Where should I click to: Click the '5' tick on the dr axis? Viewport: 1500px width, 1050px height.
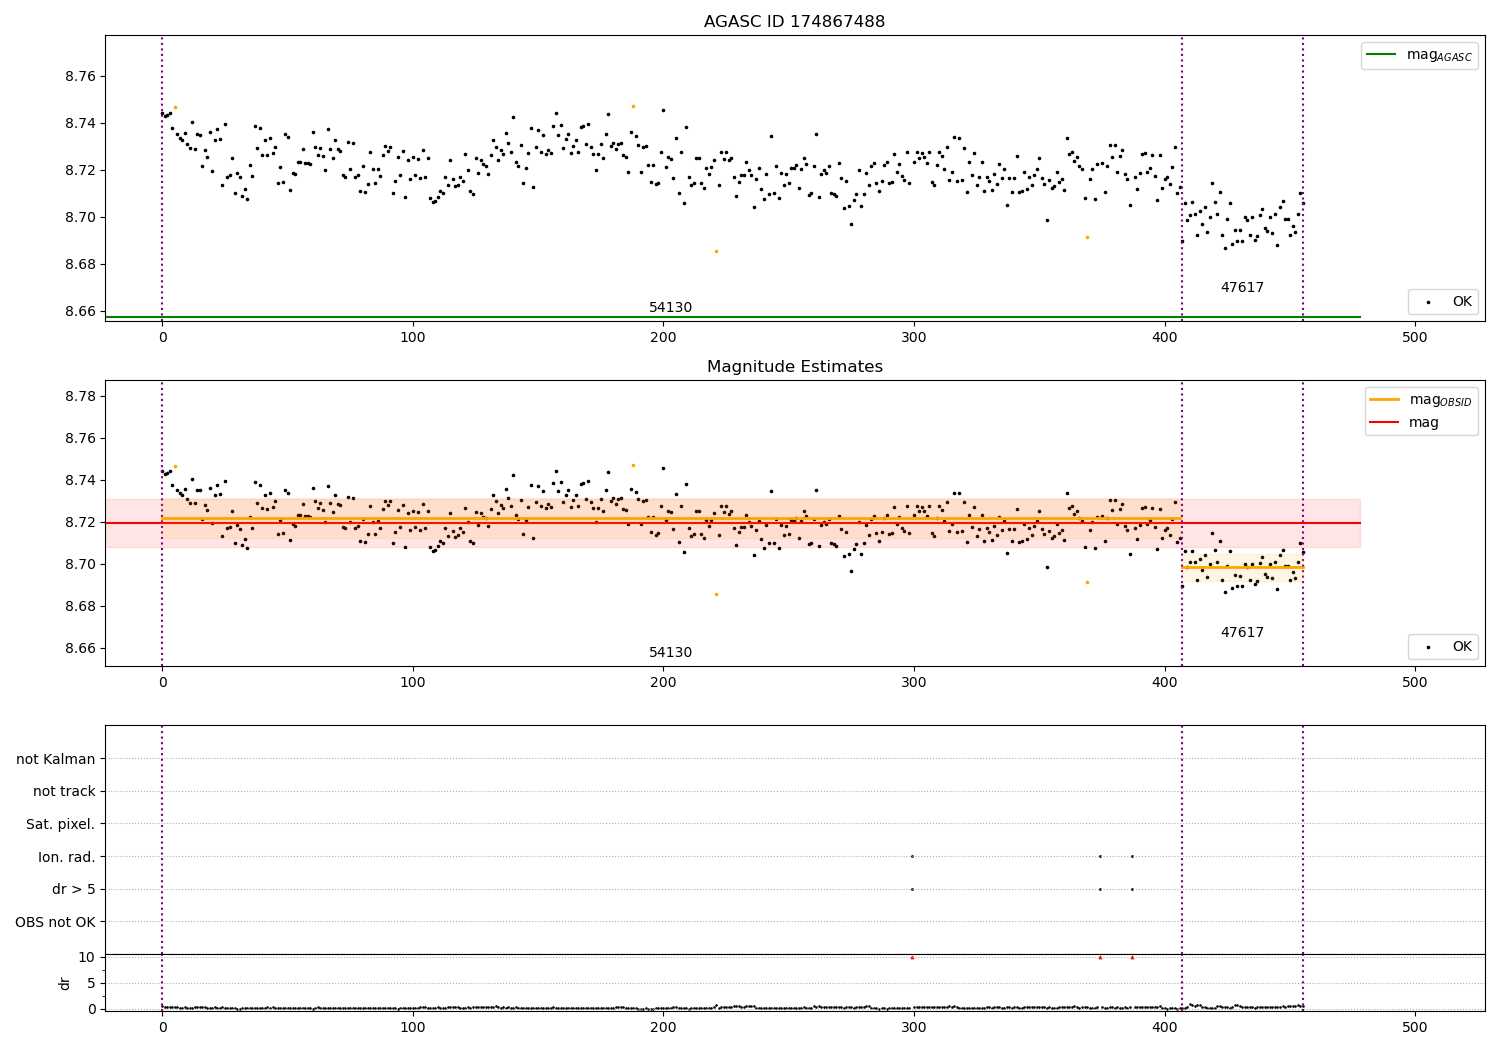[91, 983]
